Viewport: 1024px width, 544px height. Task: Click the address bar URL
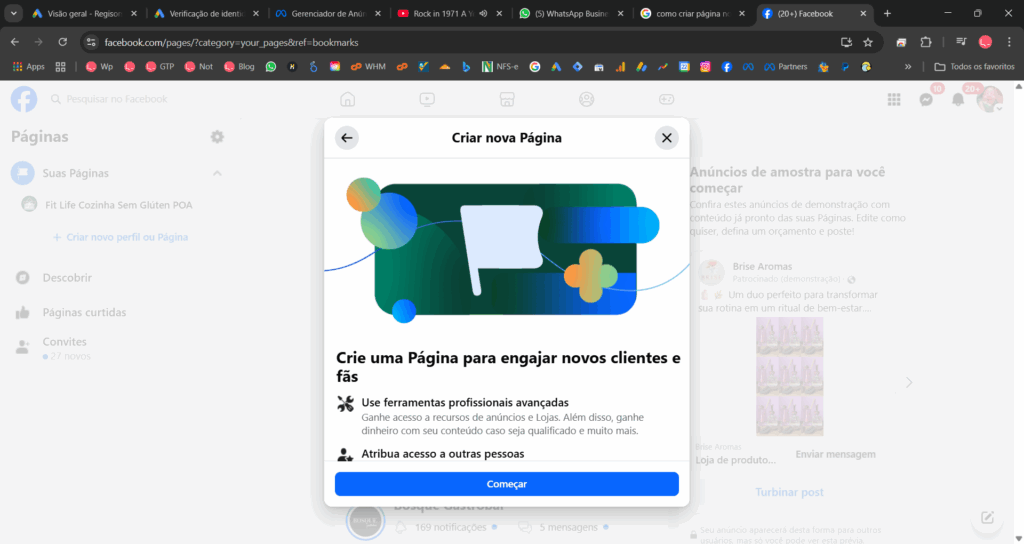(231, 42)
